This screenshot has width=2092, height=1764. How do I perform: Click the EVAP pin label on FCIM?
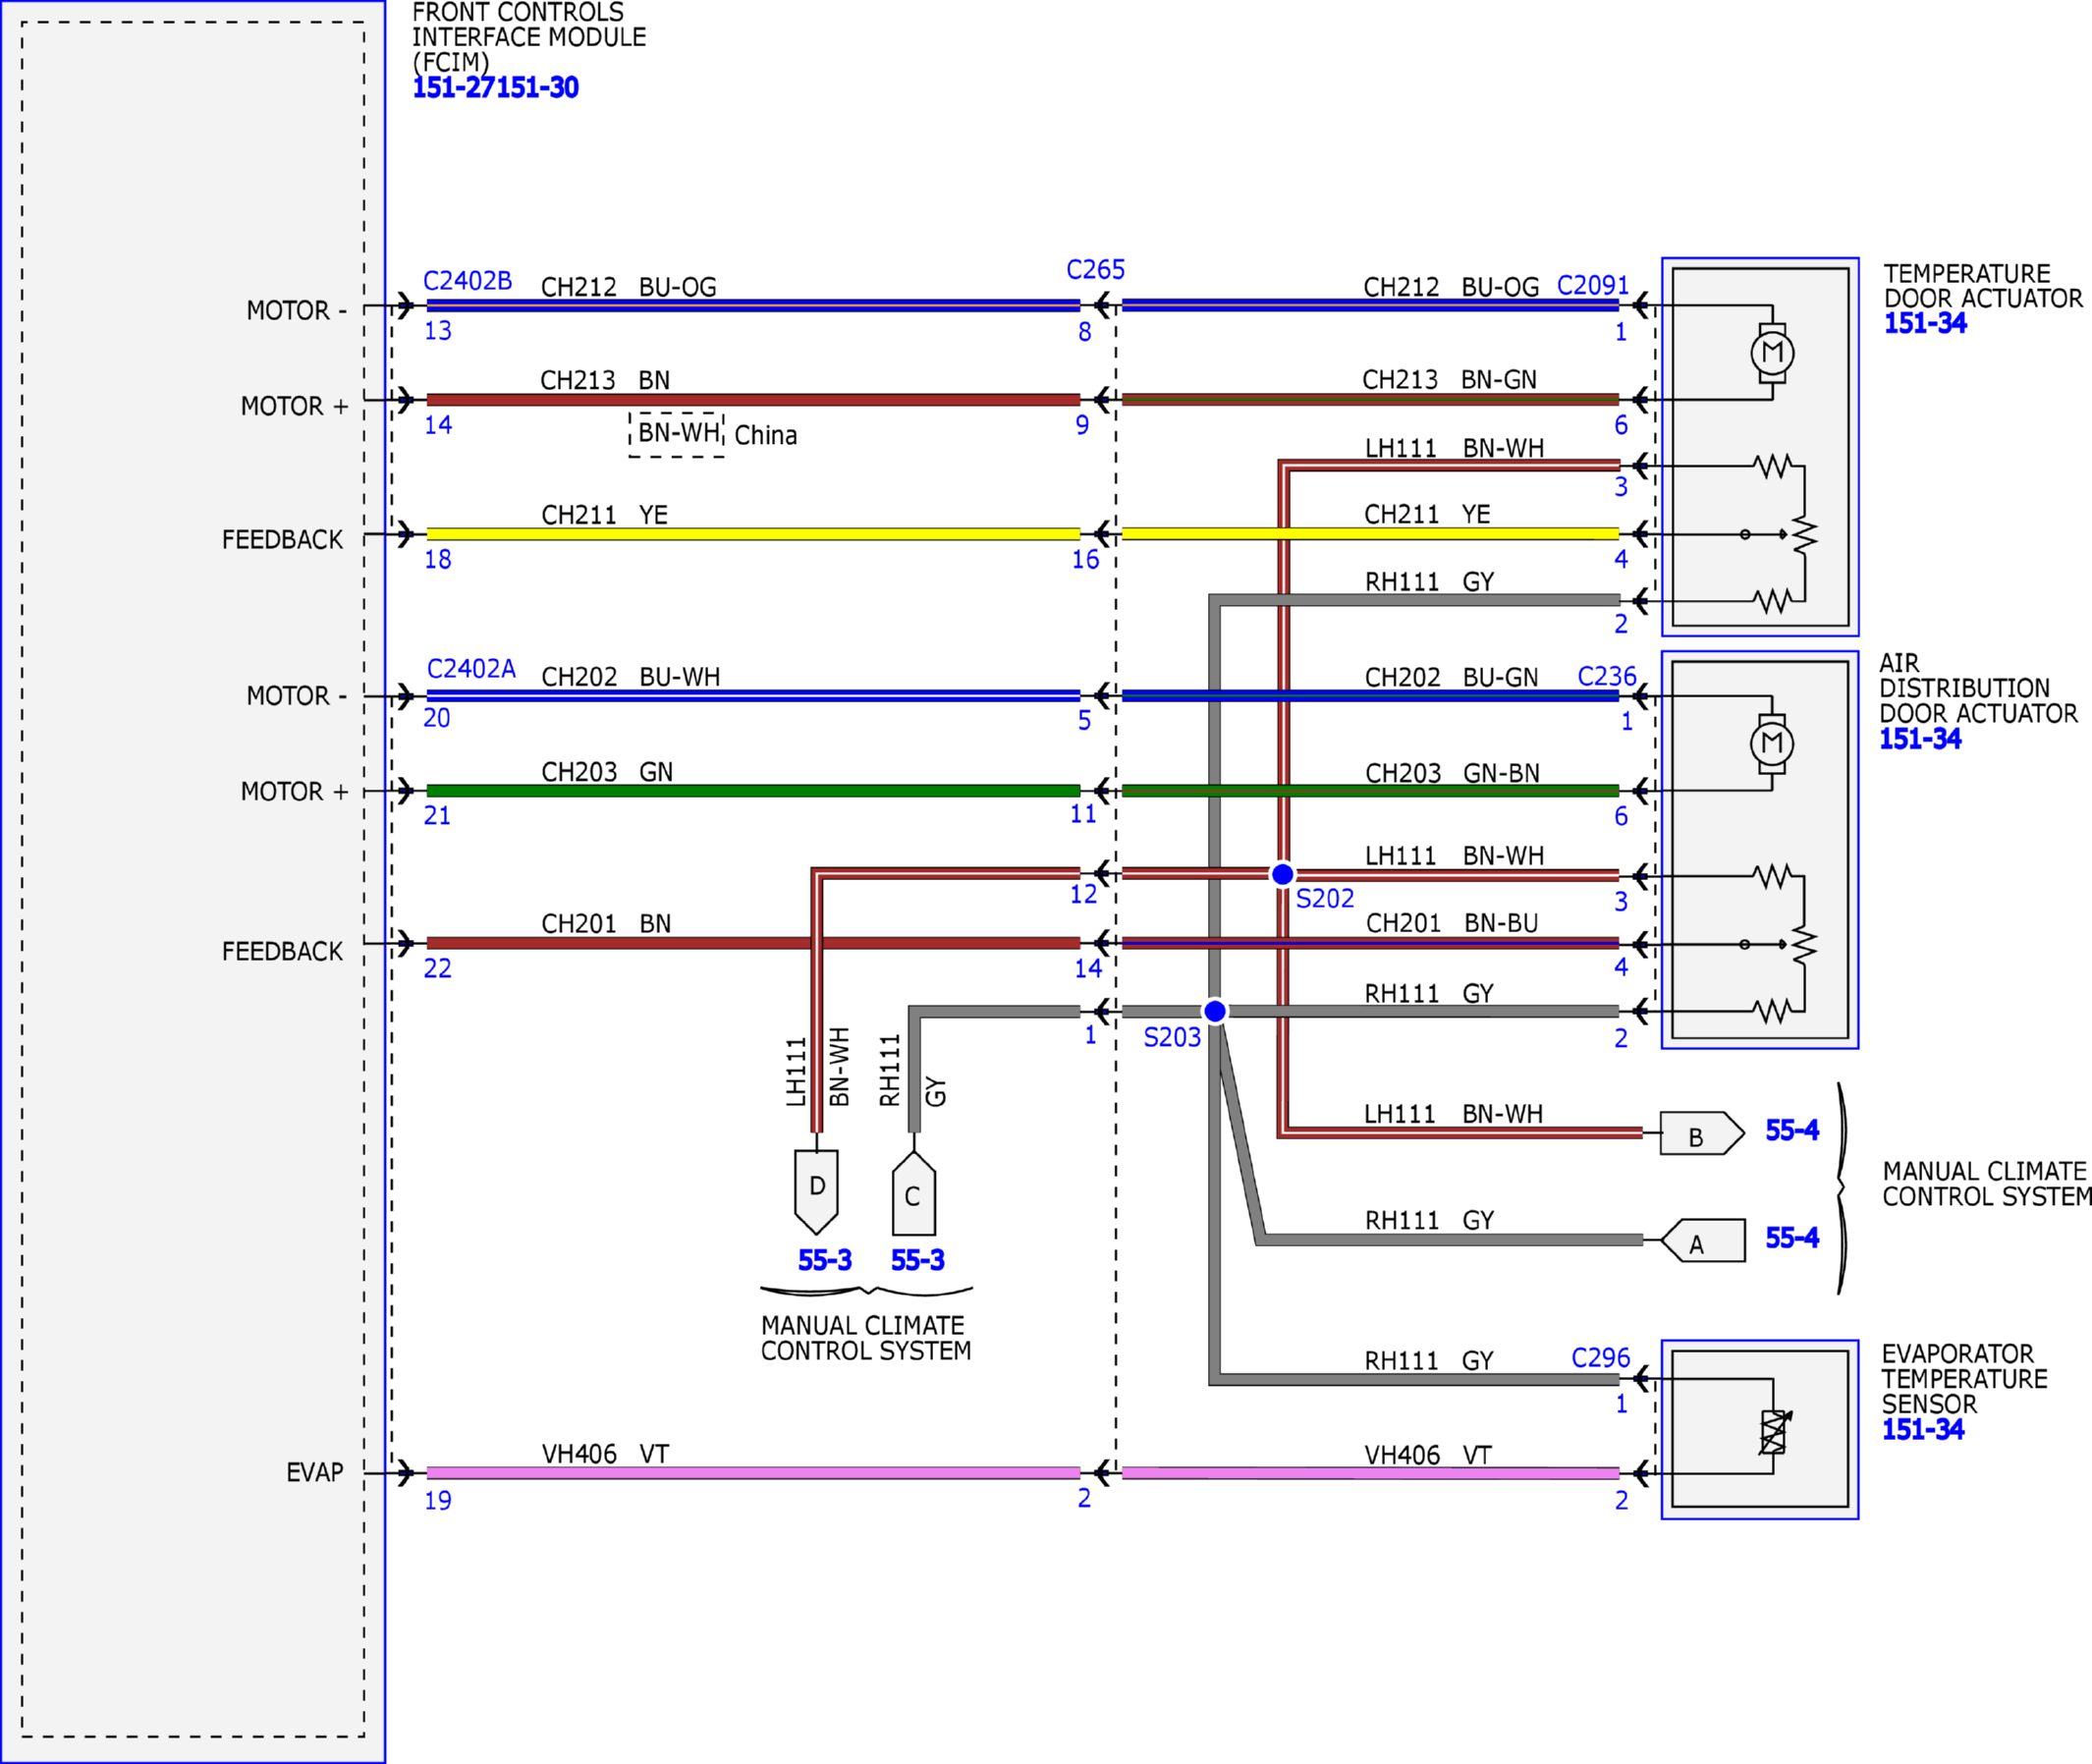click(314, 1472)
